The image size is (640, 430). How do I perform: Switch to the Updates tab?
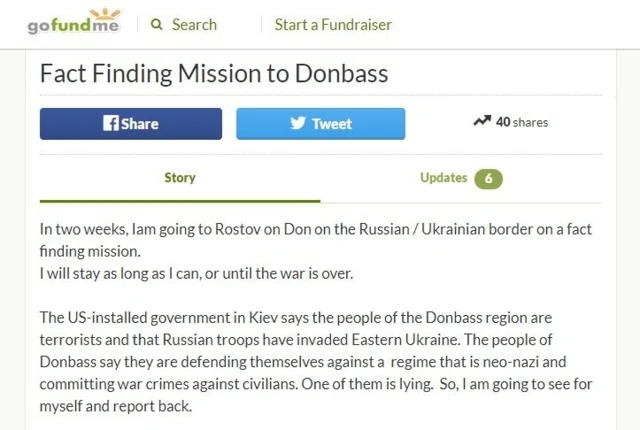click(x=444, y=178)
